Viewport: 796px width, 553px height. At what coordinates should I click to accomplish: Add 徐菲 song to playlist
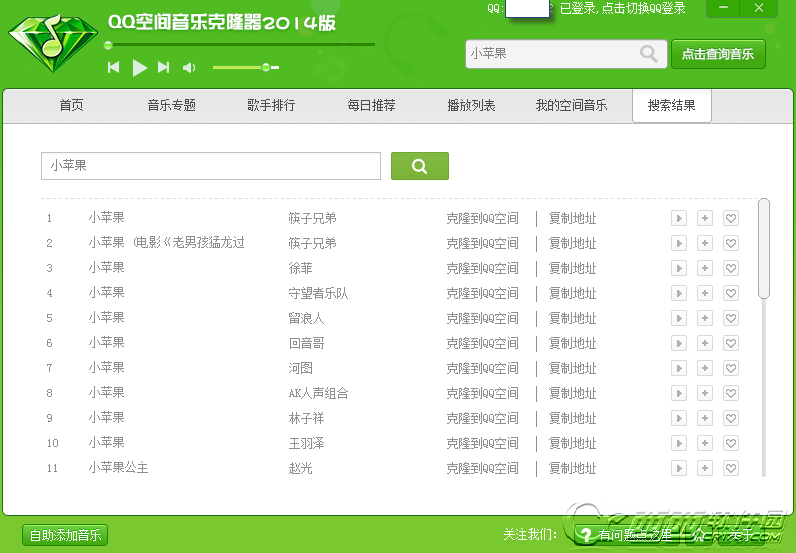705,268
